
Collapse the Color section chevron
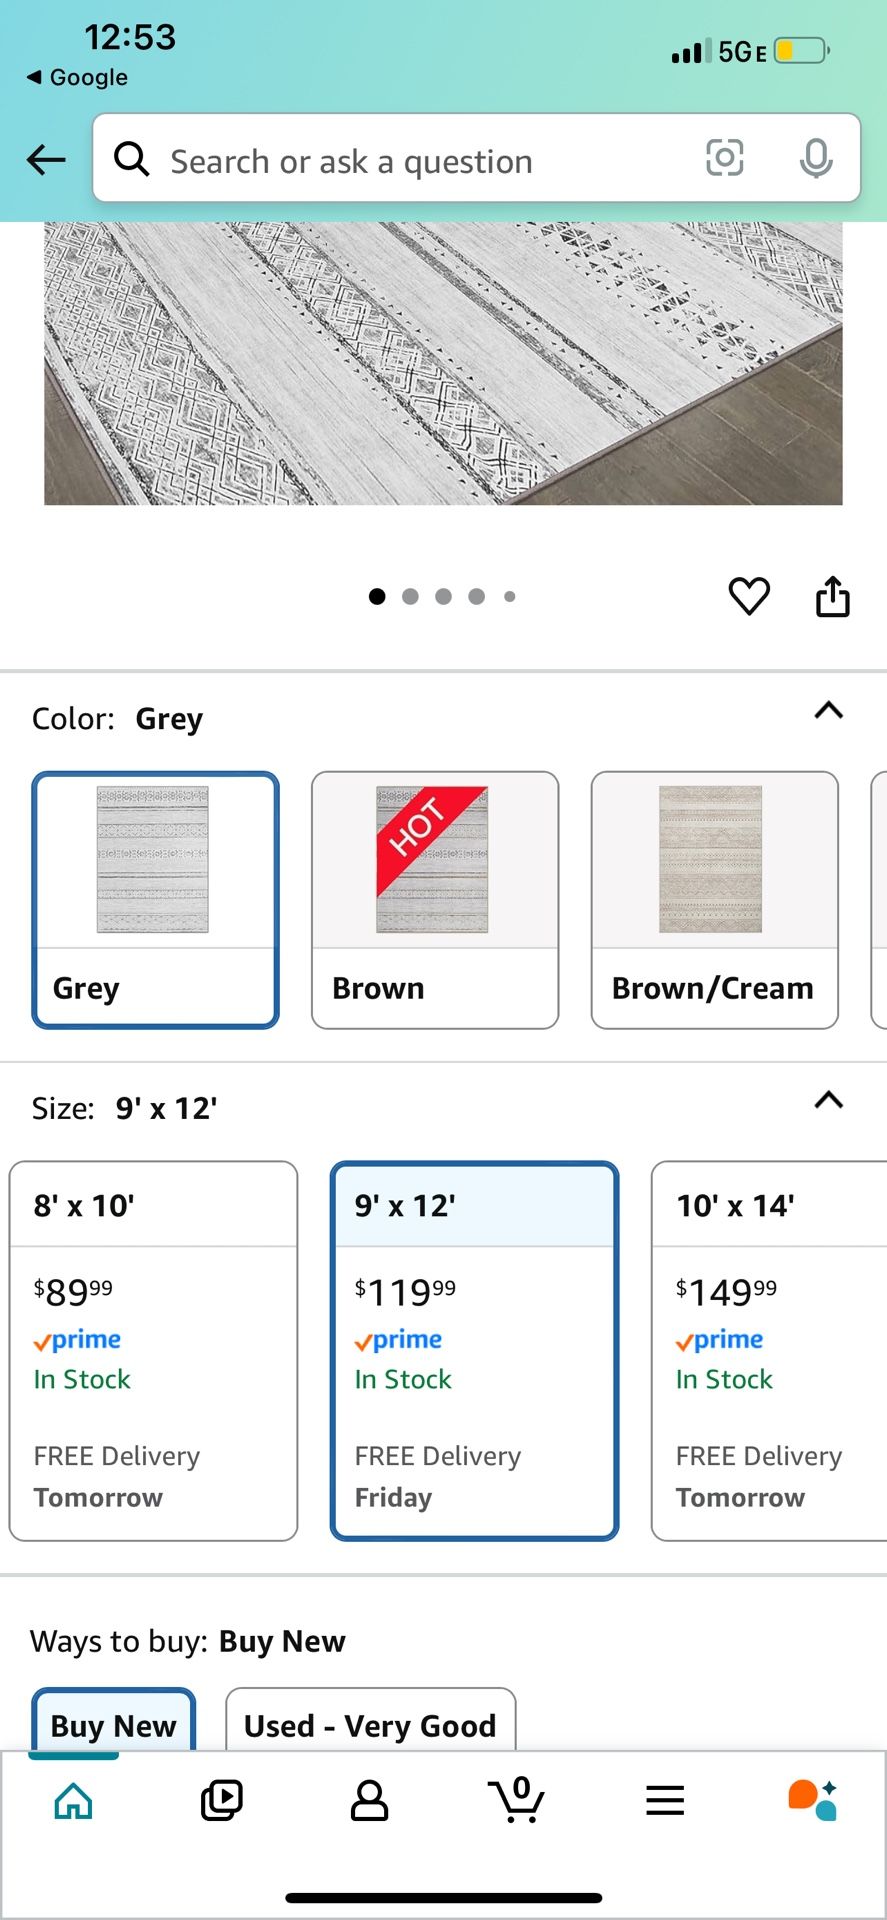point(829,711)
